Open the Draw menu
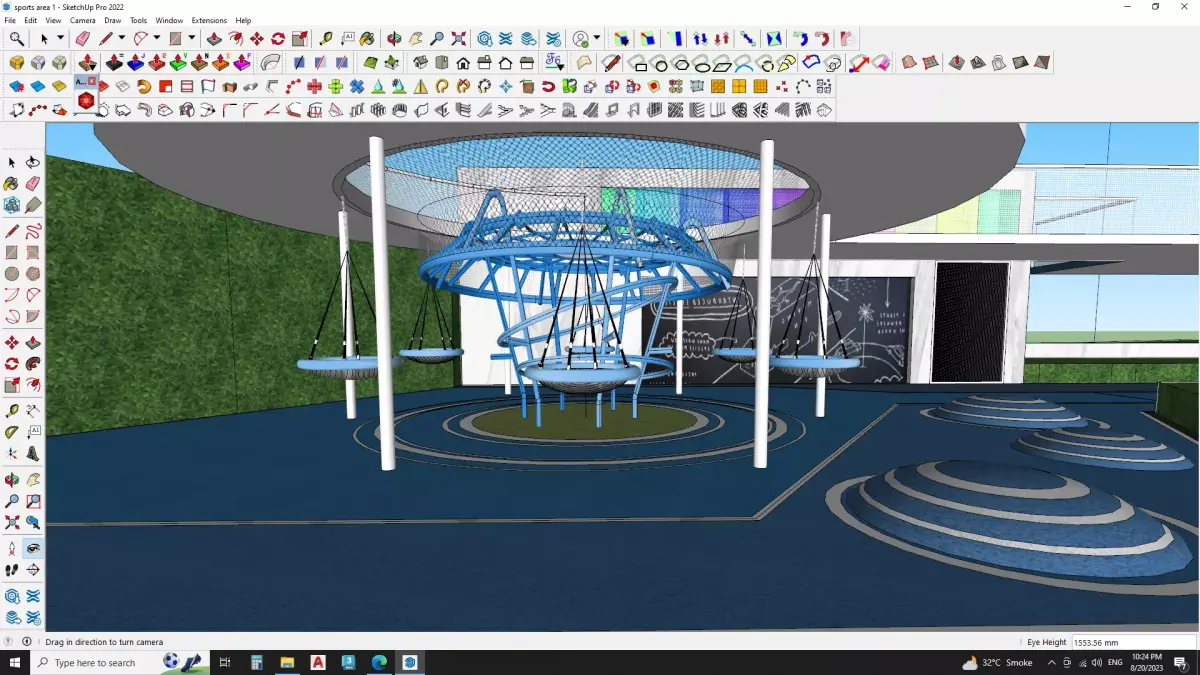 (113, 20)
